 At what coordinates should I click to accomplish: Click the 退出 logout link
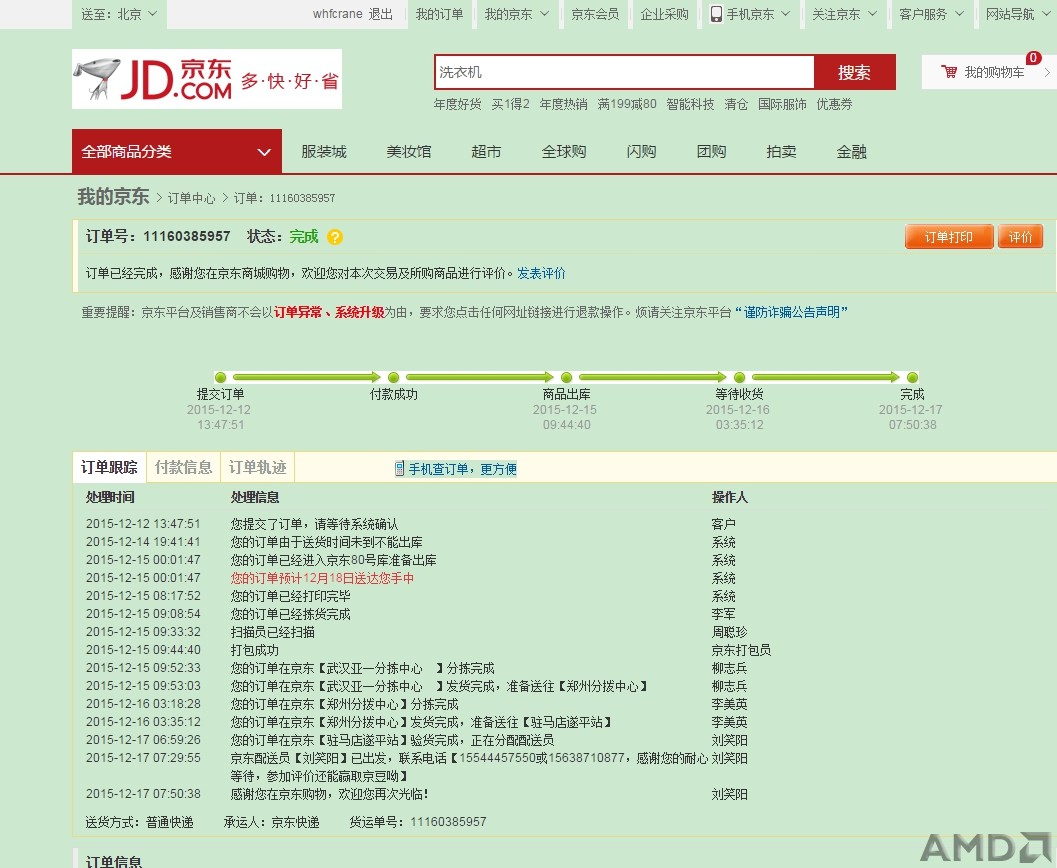[x=380, y=14]
